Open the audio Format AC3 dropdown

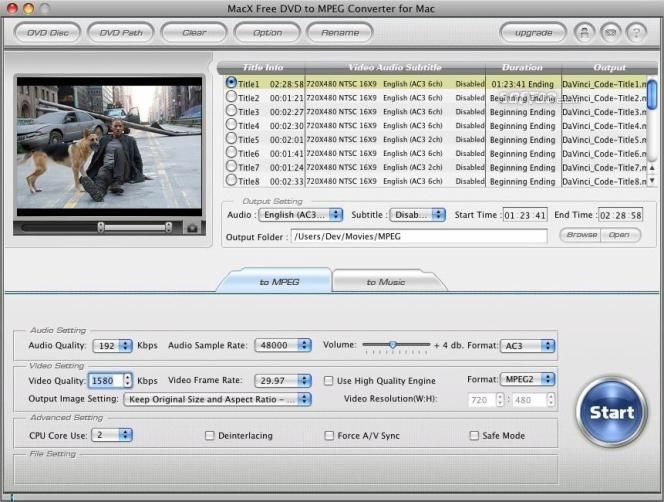[527, 346]
